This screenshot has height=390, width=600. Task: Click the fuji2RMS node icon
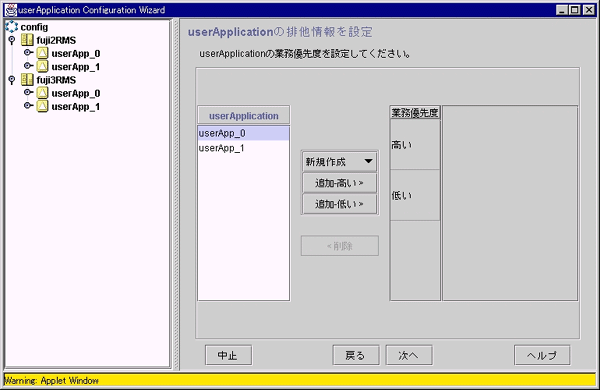coord(27,40)
